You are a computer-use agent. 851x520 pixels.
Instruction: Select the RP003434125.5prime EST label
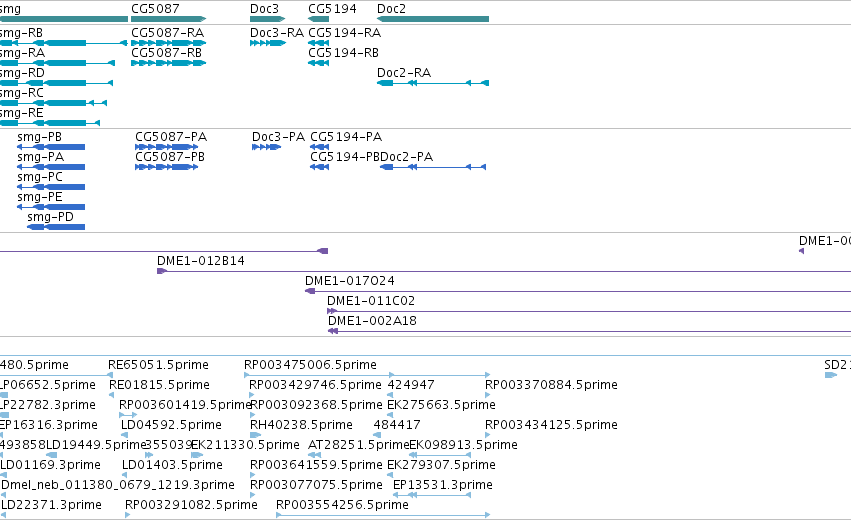(x=551, y=425)
